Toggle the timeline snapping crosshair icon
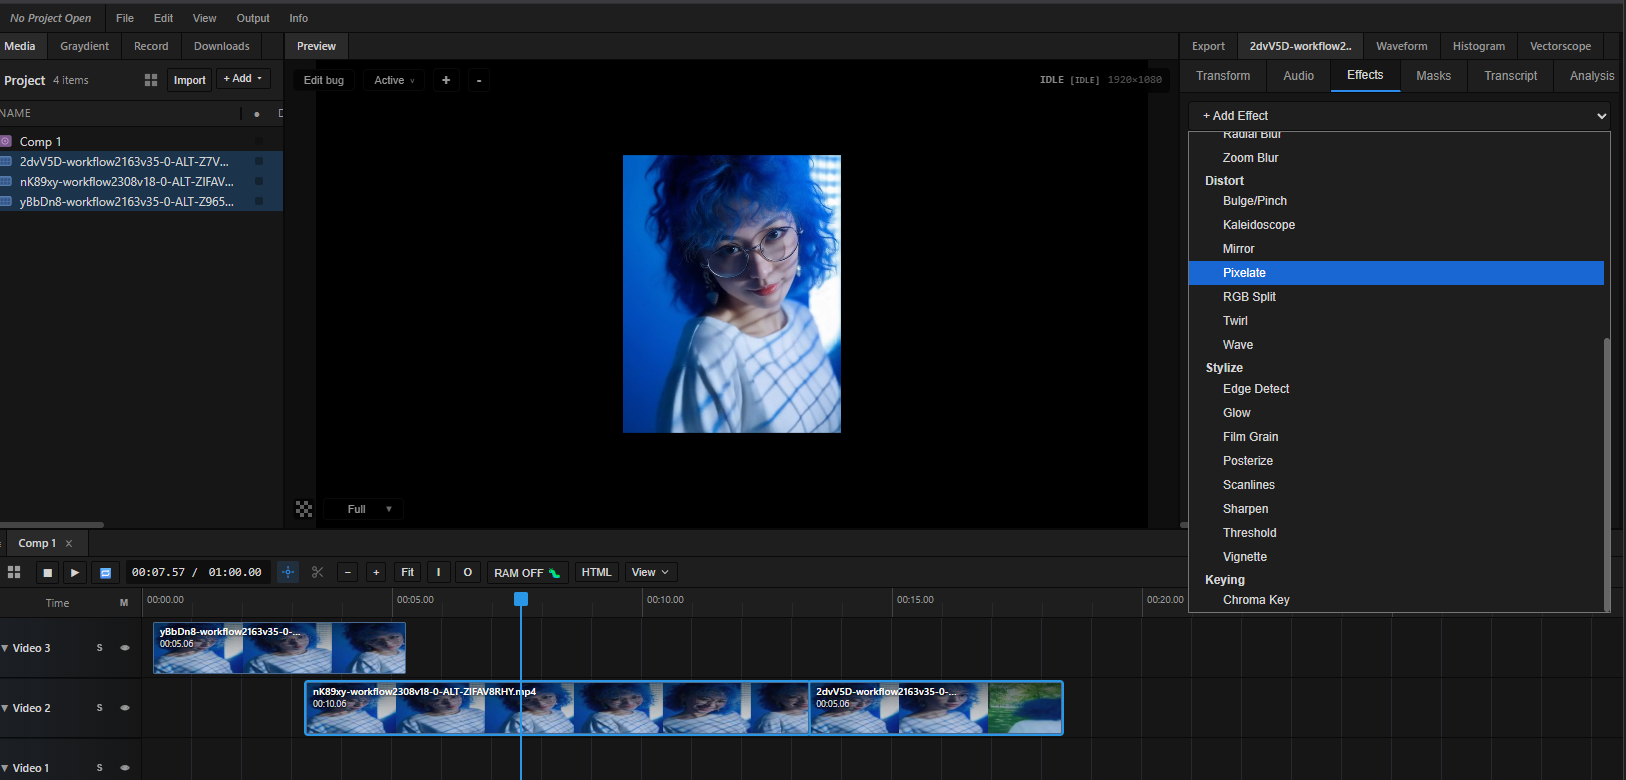 [x=288, y=572]
